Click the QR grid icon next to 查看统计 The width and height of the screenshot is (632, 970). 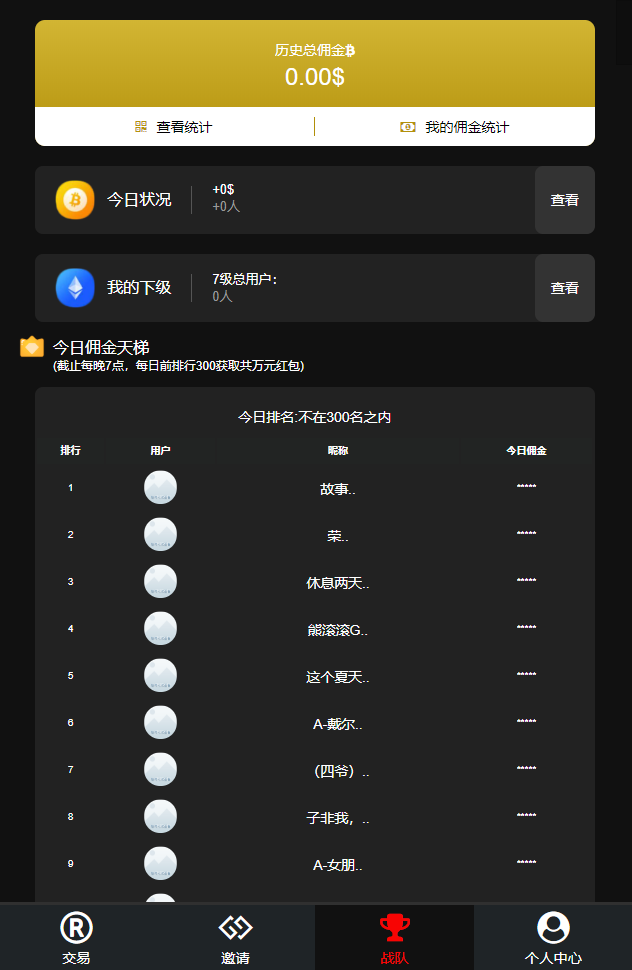pyautogui.click(x=141, y=127)
